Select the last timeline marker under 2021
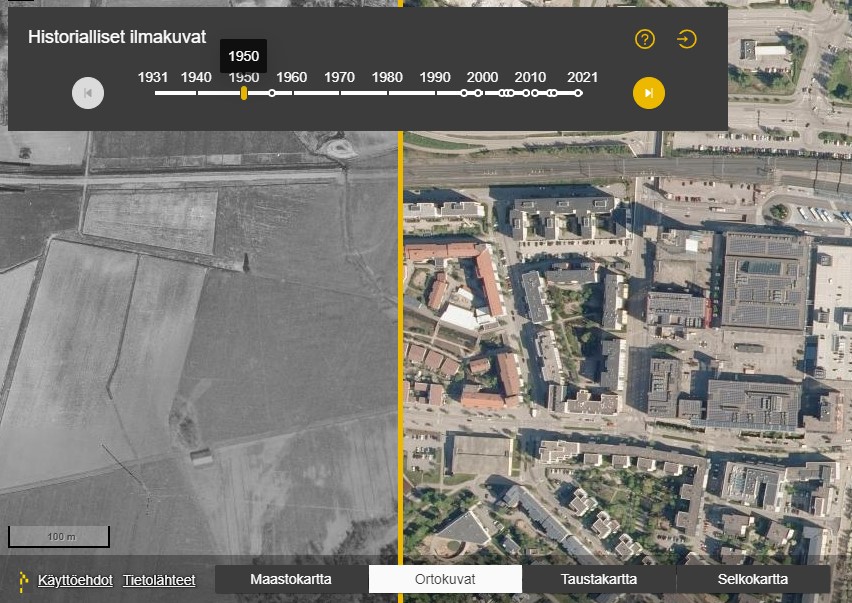Image resolution: width=852 pixels, height=603 pixels. coord(579,93)
